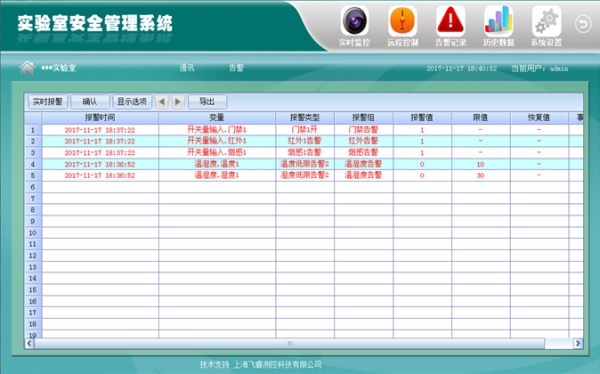Open the 显示选项 display options
This screenshot has width=600, height=374.
point(132,102)
